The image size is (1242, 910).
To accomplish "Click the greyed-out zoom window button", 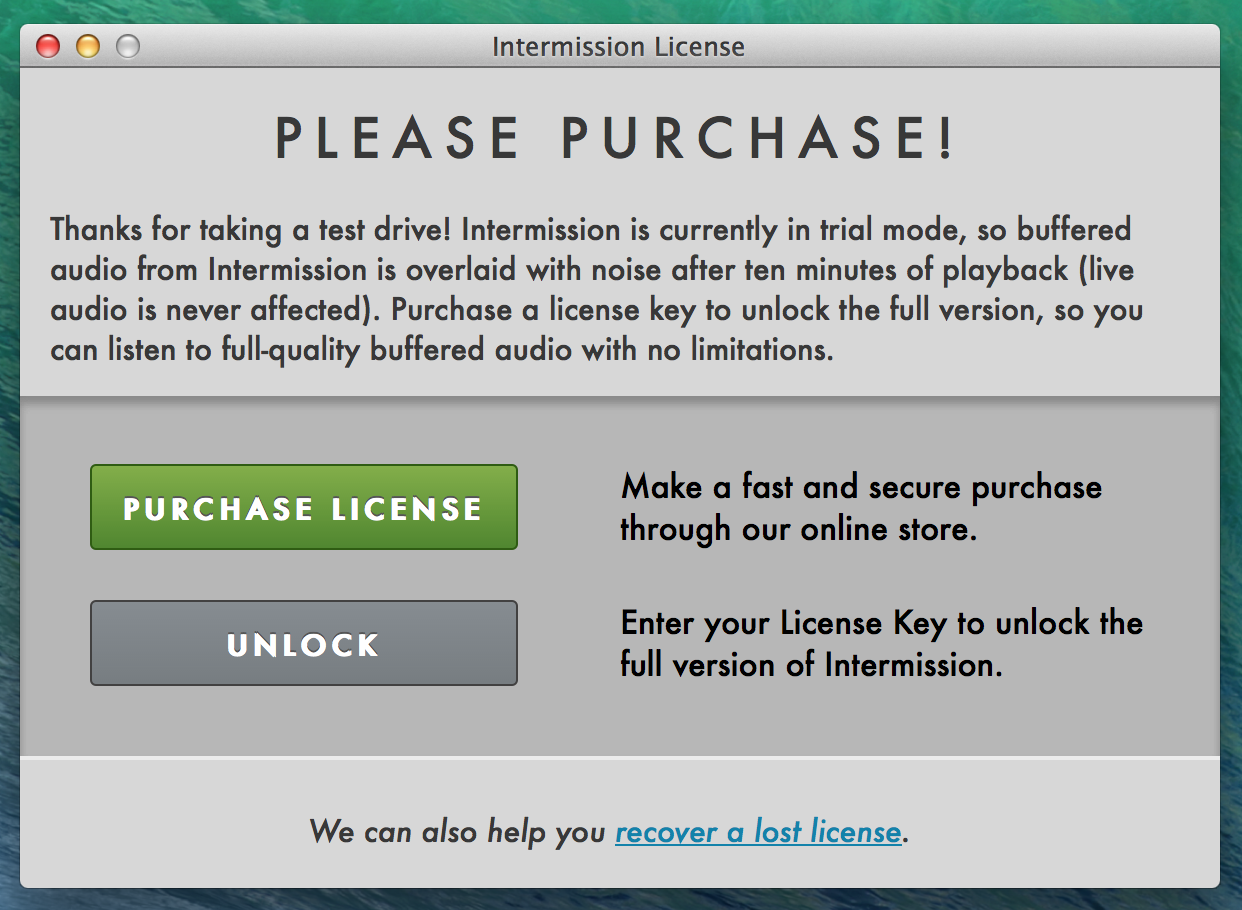I will coord(128,46).
